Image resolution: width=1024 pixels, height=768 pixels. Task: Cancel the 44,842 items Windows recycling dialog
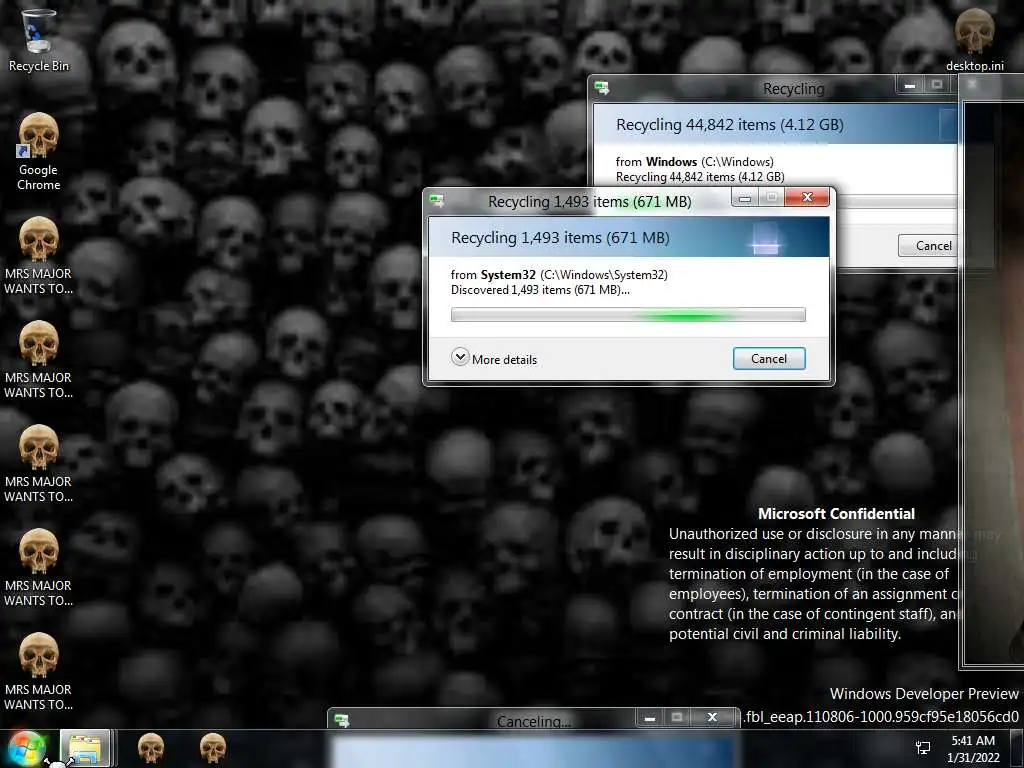[929, 246]
